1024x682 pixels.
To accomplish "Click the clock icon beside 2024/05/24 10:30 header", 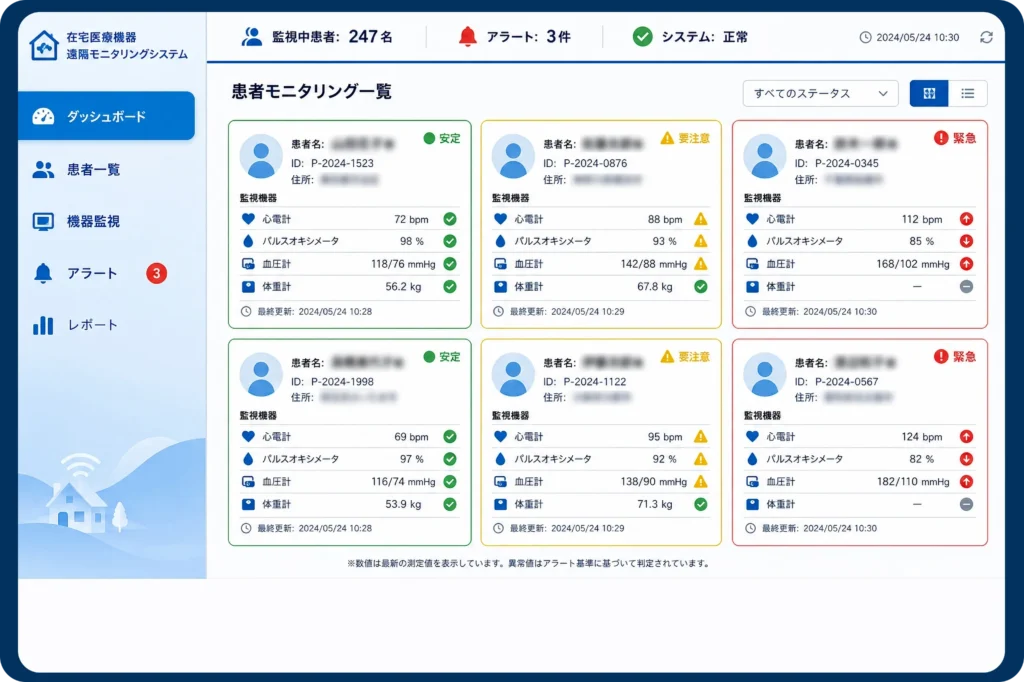I will tap(865, 37).
